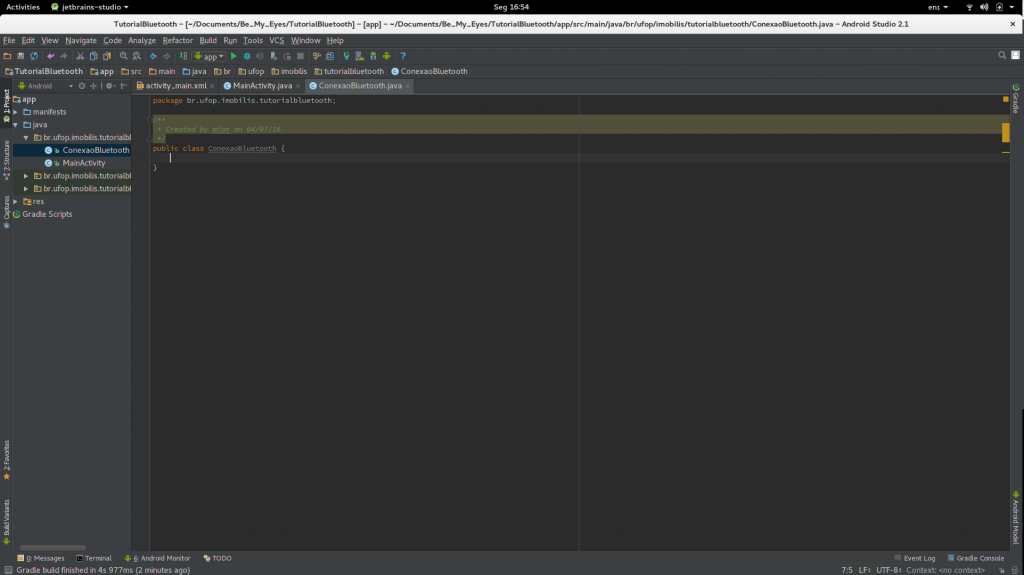
Task: Toggle the Captures side panel
Action: pos(7,212)
